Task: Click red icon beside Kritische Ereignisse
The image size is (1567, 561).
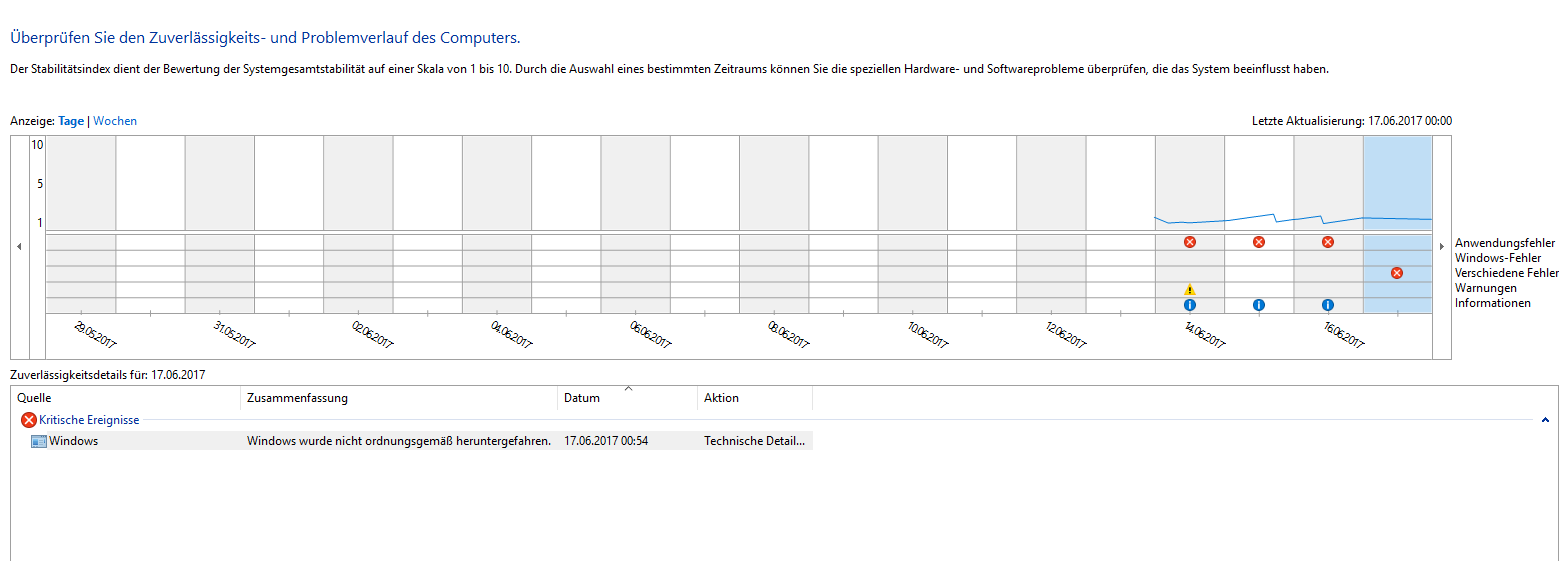Action: click(28, 420)
